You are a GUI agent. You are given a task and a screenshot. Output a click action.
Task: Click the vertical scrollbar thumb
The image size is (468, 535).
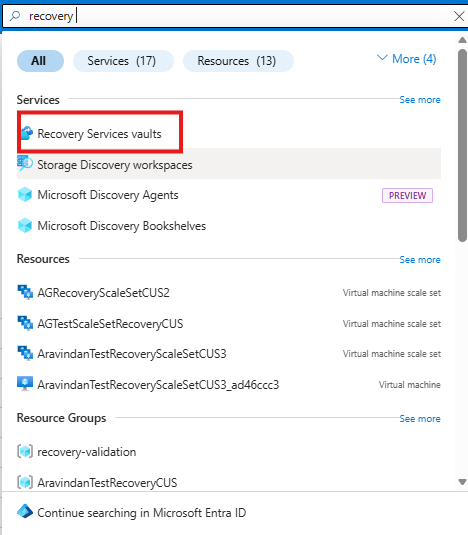tap(463, 145)
